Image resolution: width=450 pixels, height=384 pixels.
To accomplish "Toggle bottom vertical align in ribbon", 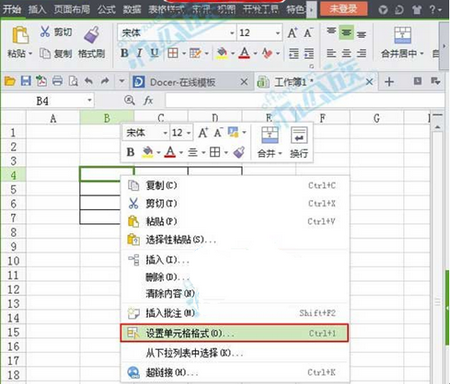I will tap(362, 33).
